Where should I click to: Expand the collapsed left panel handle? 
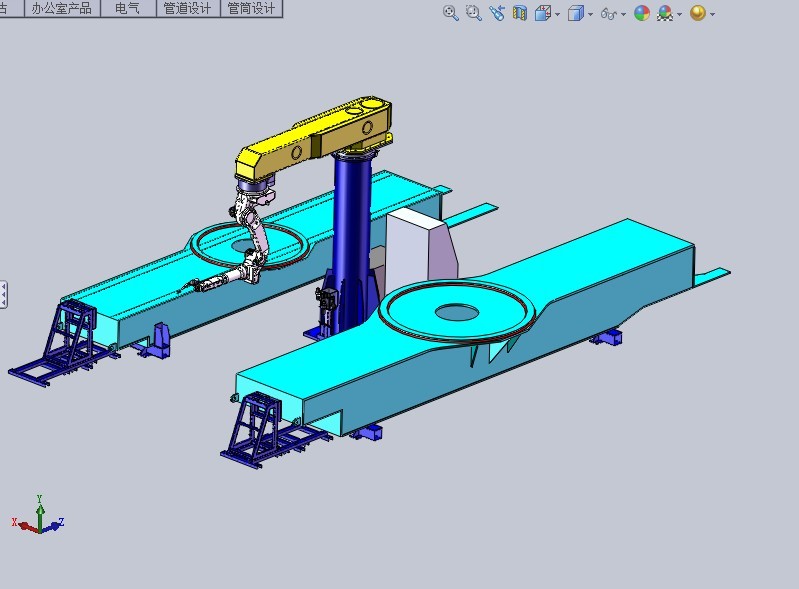pos(3,294)
